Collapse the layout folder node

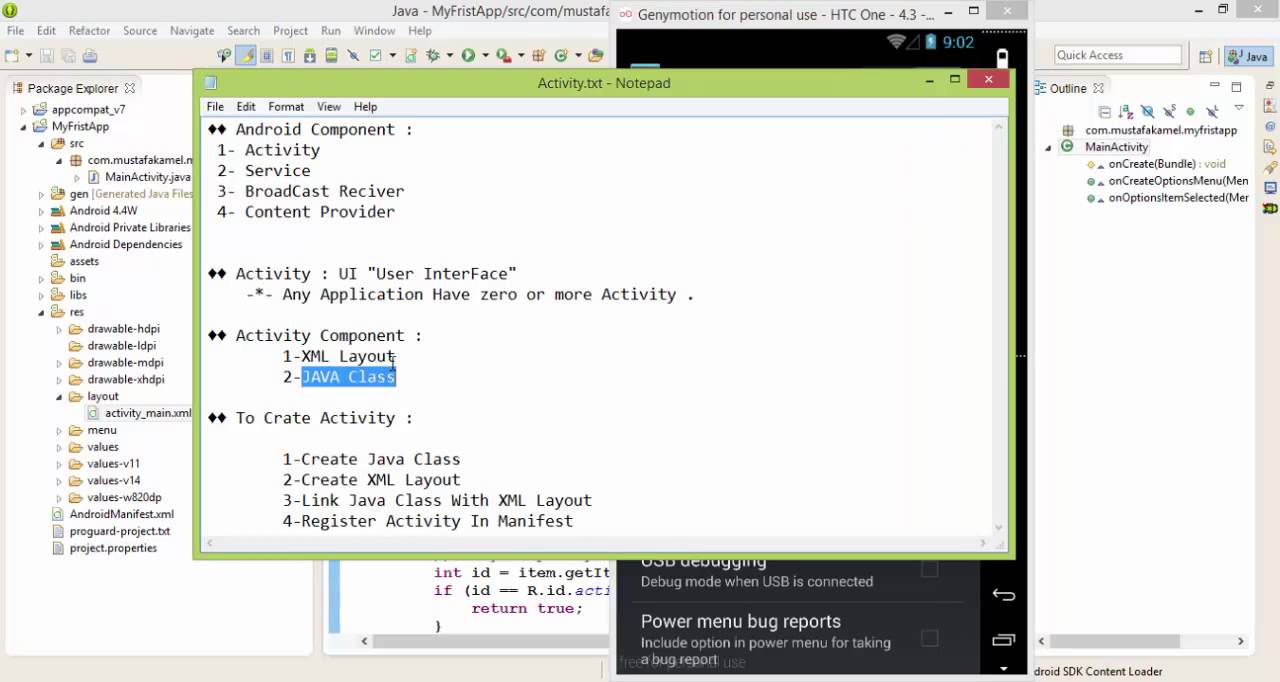[x=58, y=397]
